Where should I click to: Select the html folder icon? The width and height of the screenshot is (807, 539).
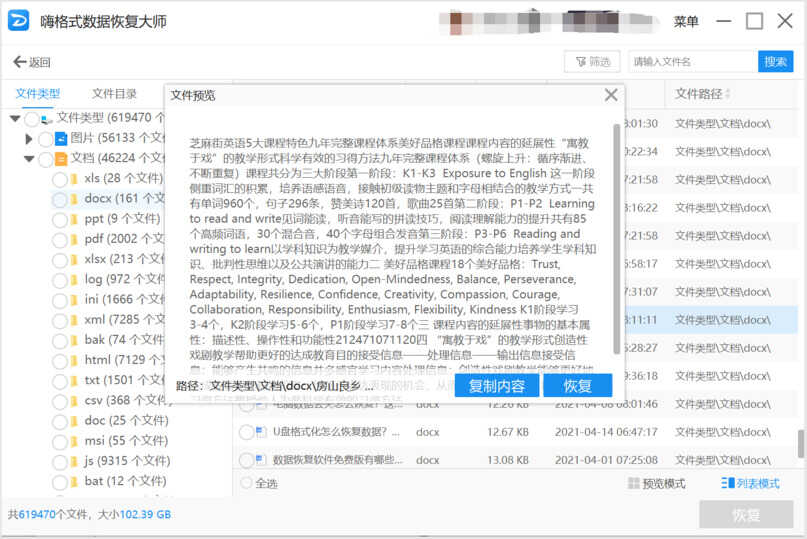[74, 361]
